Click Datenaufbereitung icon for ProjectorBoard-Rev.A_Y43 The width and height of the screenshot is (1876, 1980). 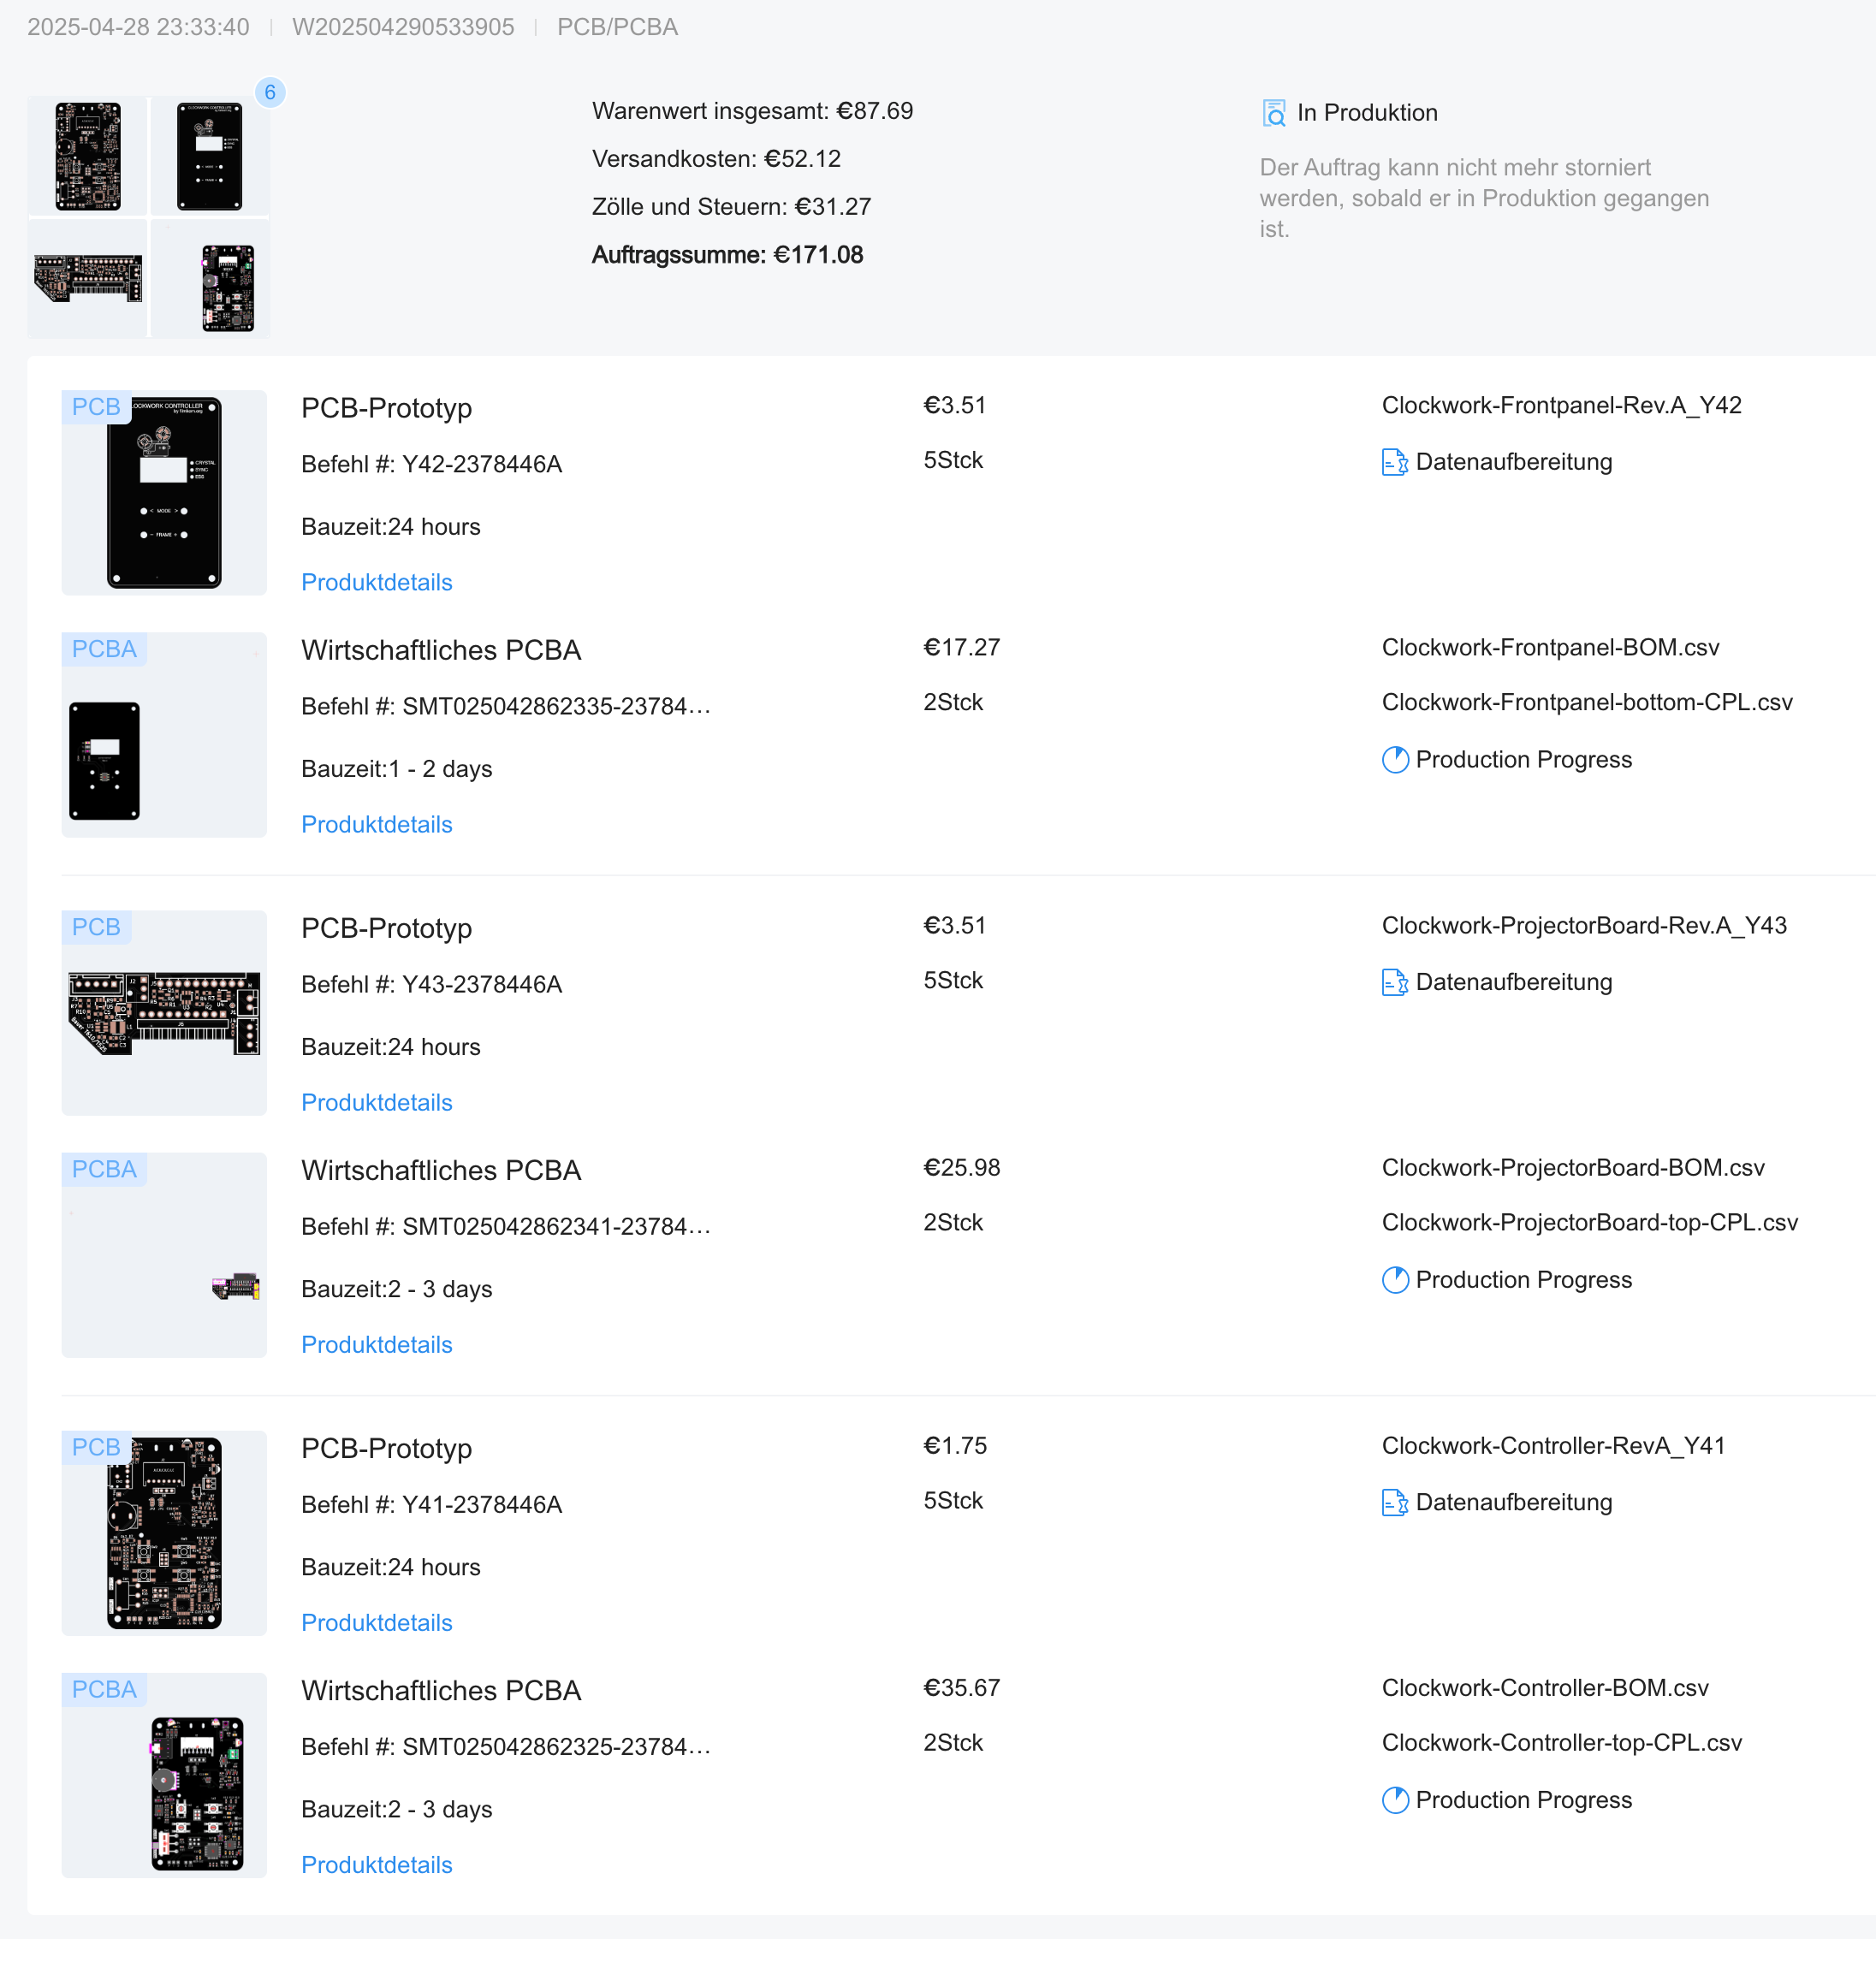click(1394, 982)
